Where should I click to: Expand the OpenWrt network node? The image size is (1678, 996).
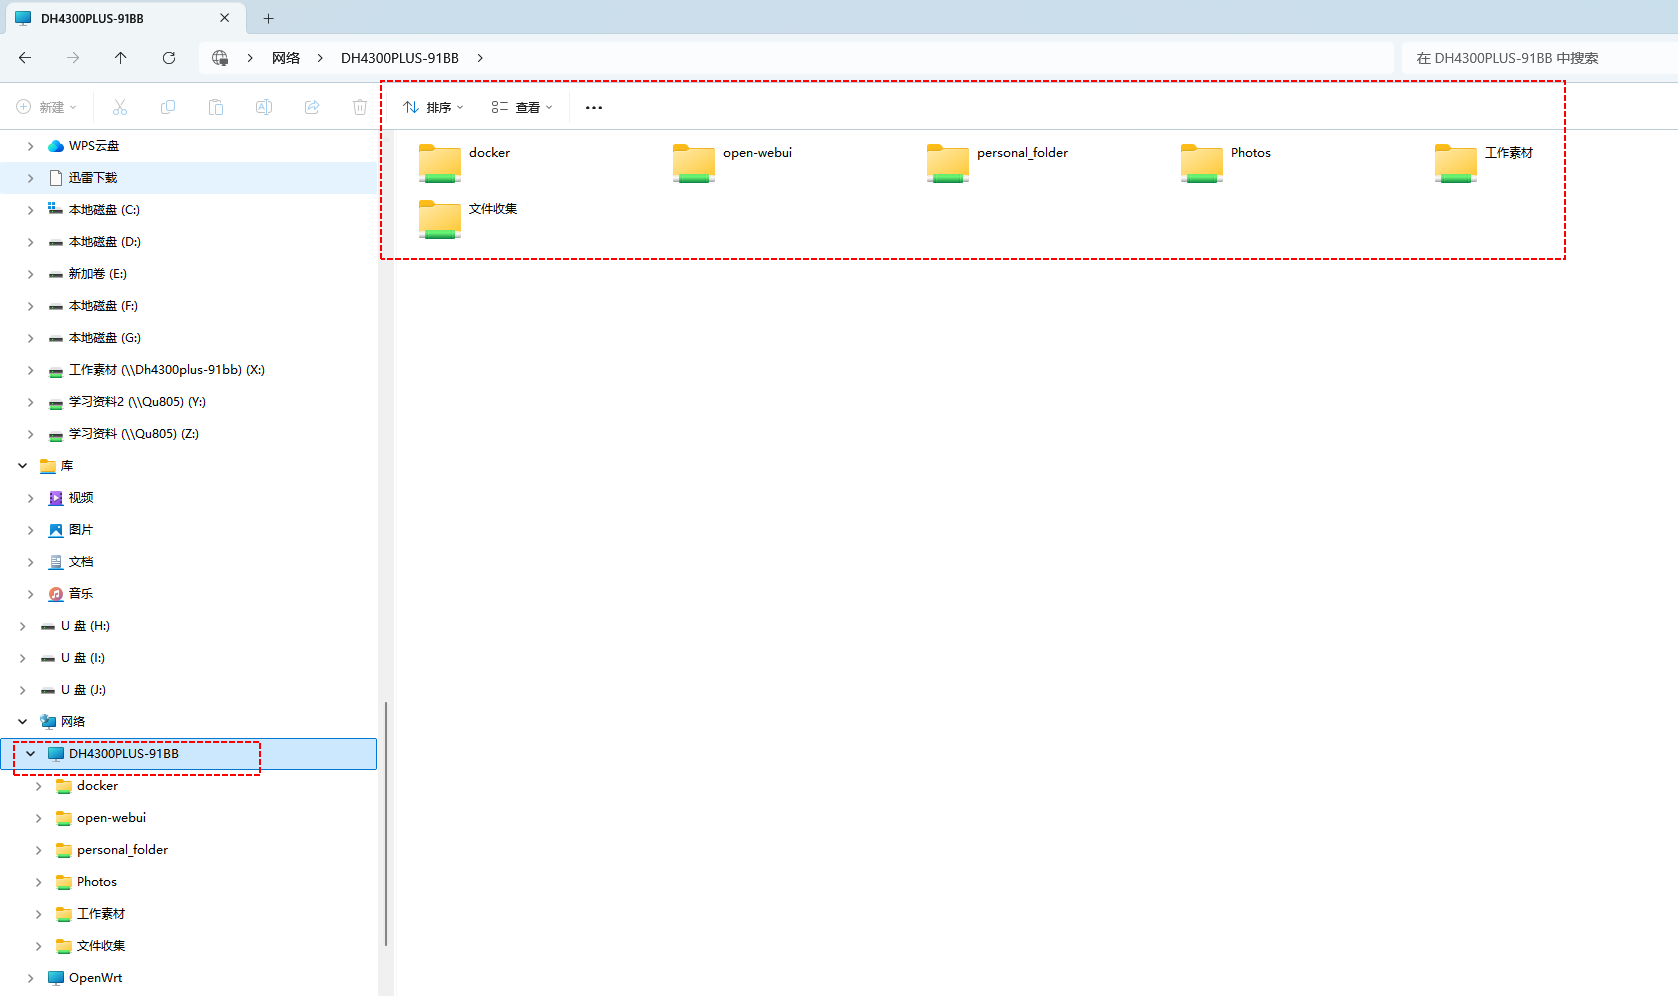pos(31,978)
